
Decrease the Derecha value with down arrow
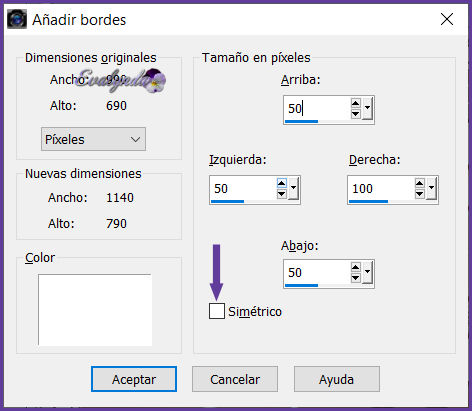[x=420, y=194]
